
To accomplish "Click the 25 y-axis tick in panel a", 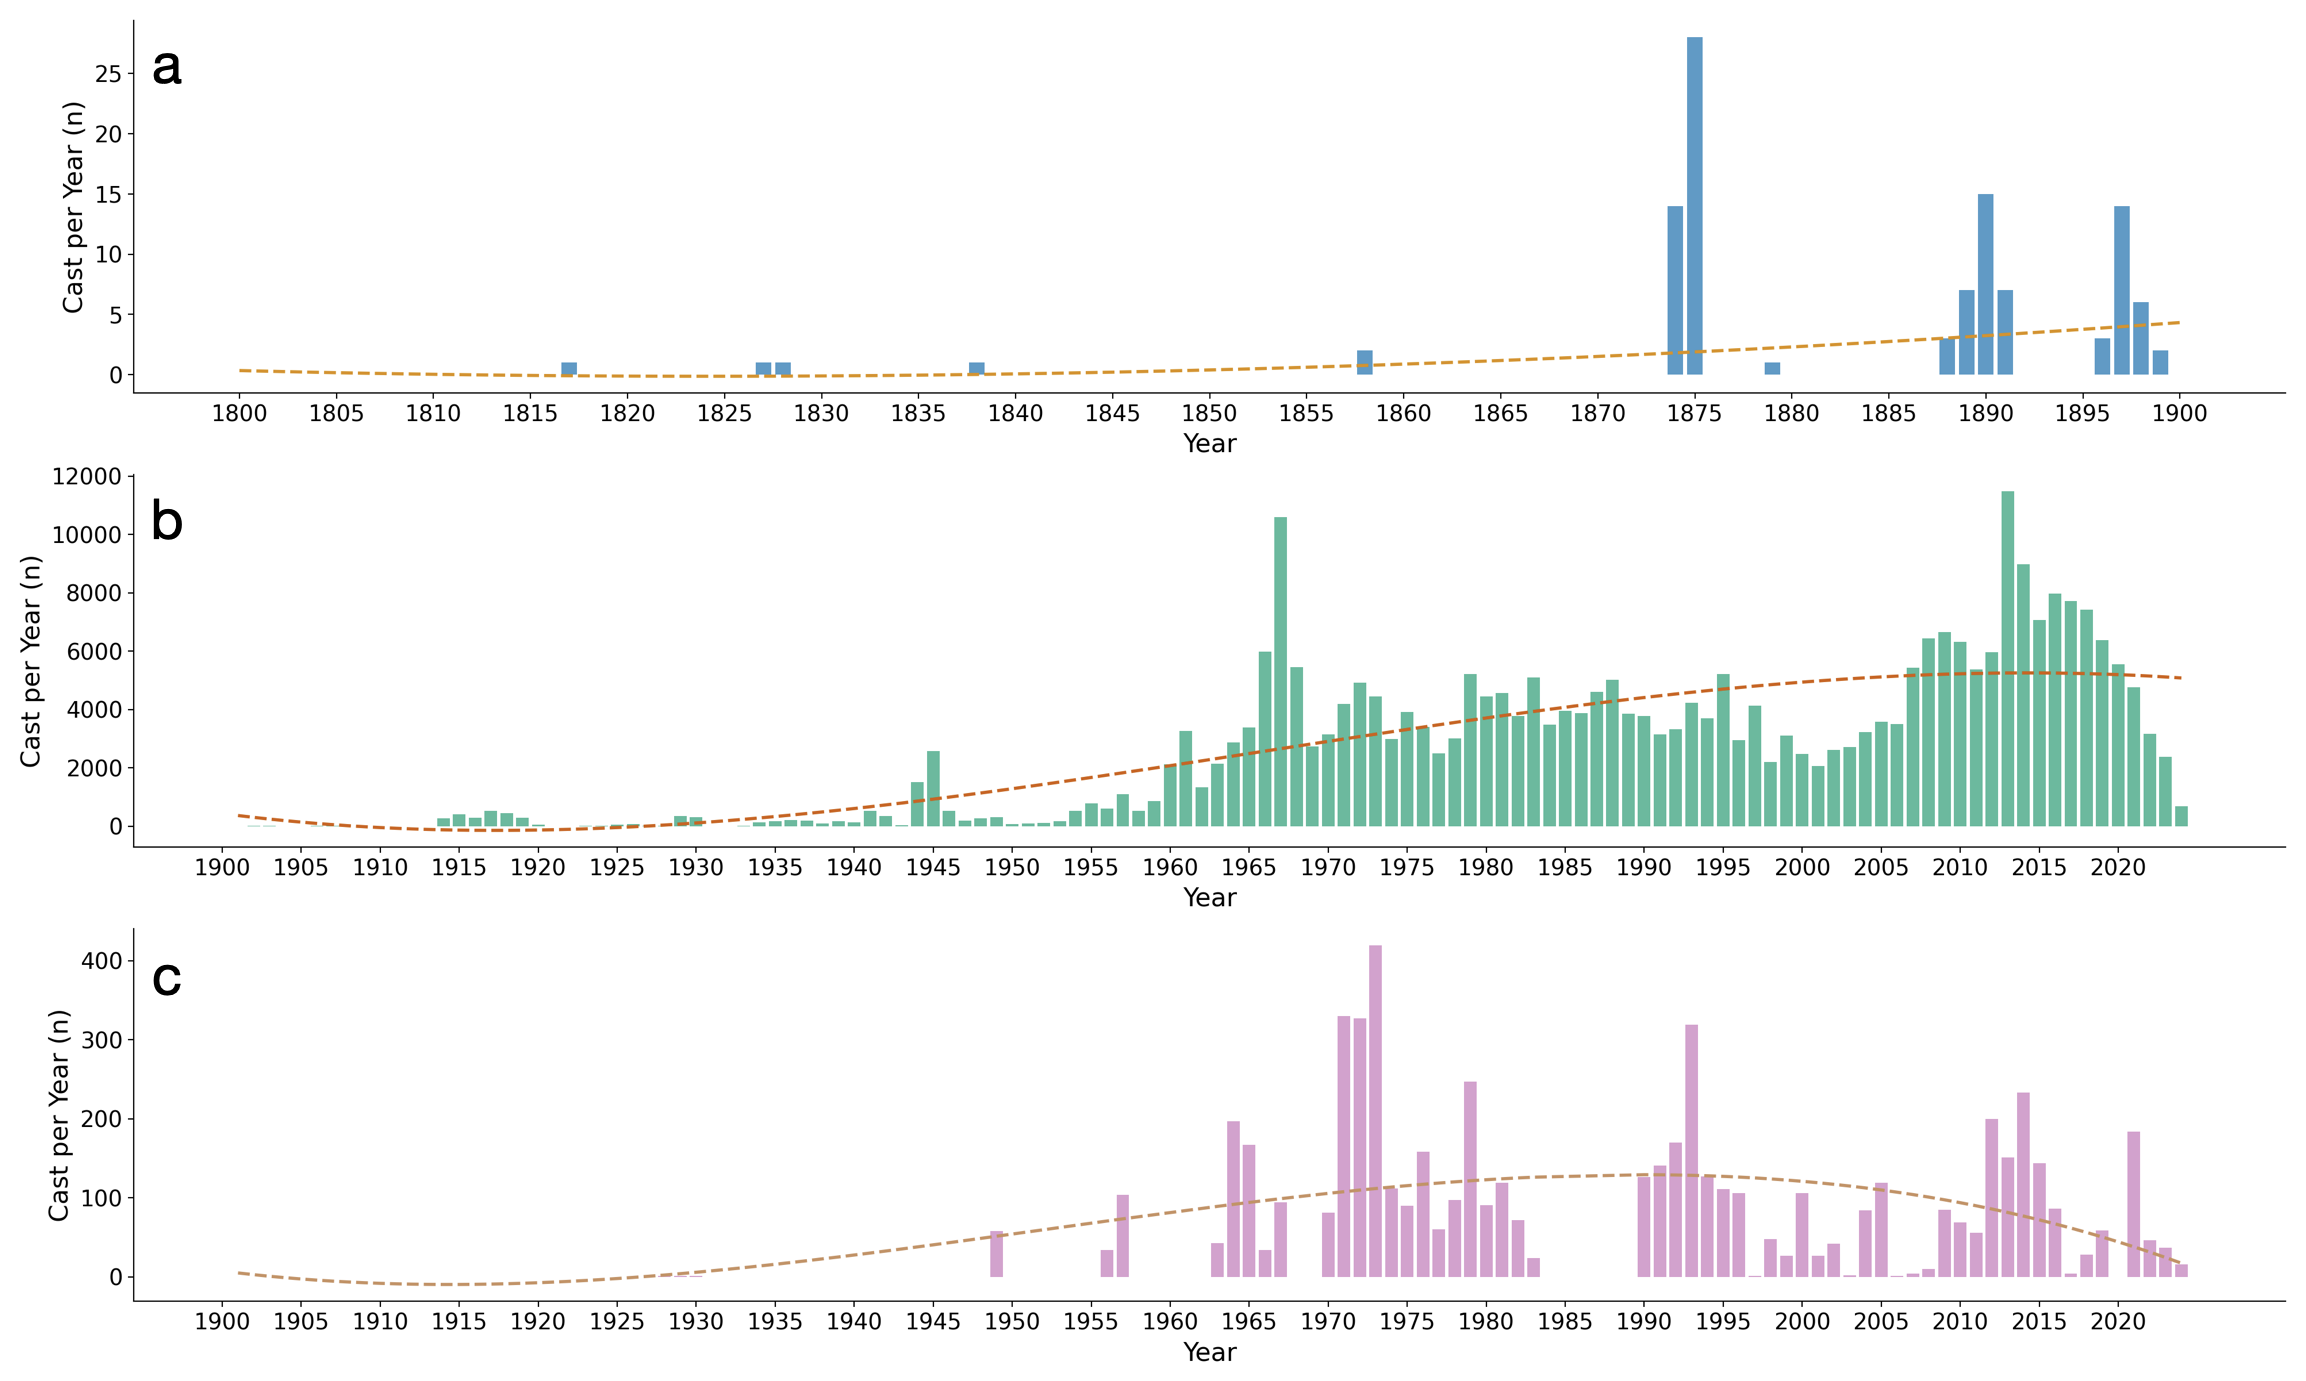I will pos(109,74).
